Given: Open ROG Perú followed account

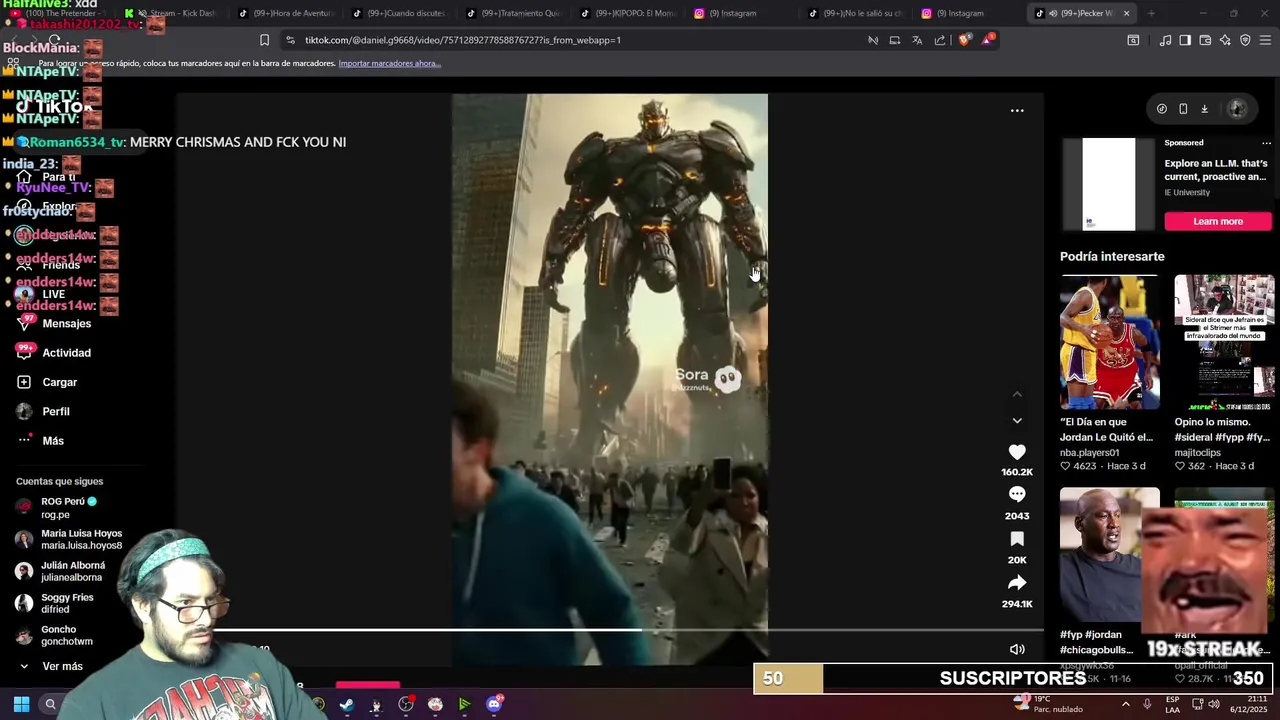Looking at the screenshot, I should pyautogui.click(x=68, y=508).
